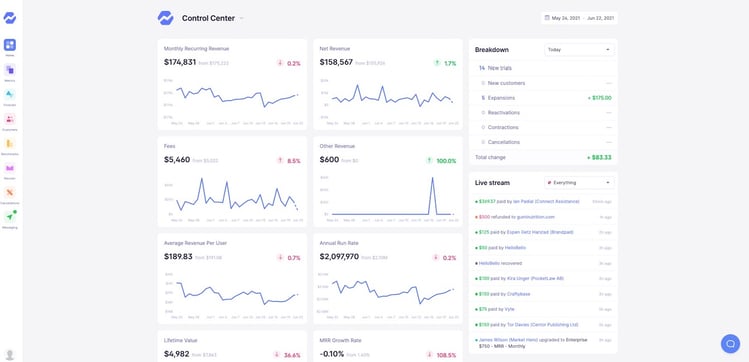The image size is (749, 362).
Task: Open the Other Revenue card title
Action: click(338, 146)
